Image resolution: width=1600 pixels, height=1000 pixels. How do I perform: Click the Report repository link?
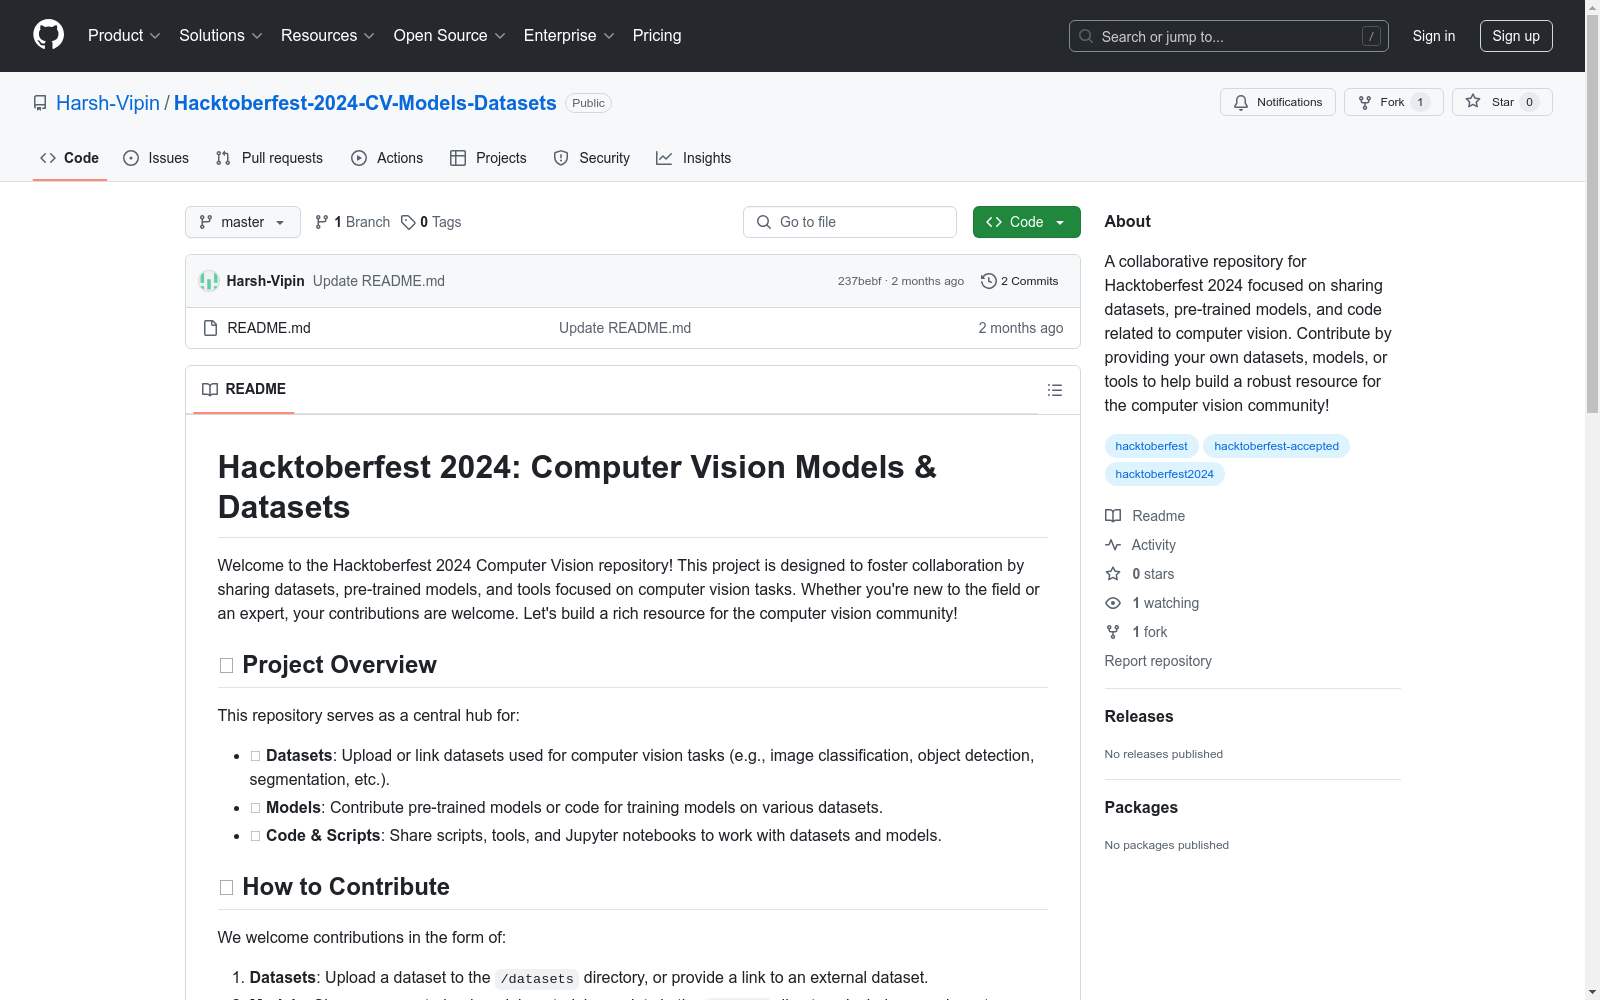(x=1158, y=661)
